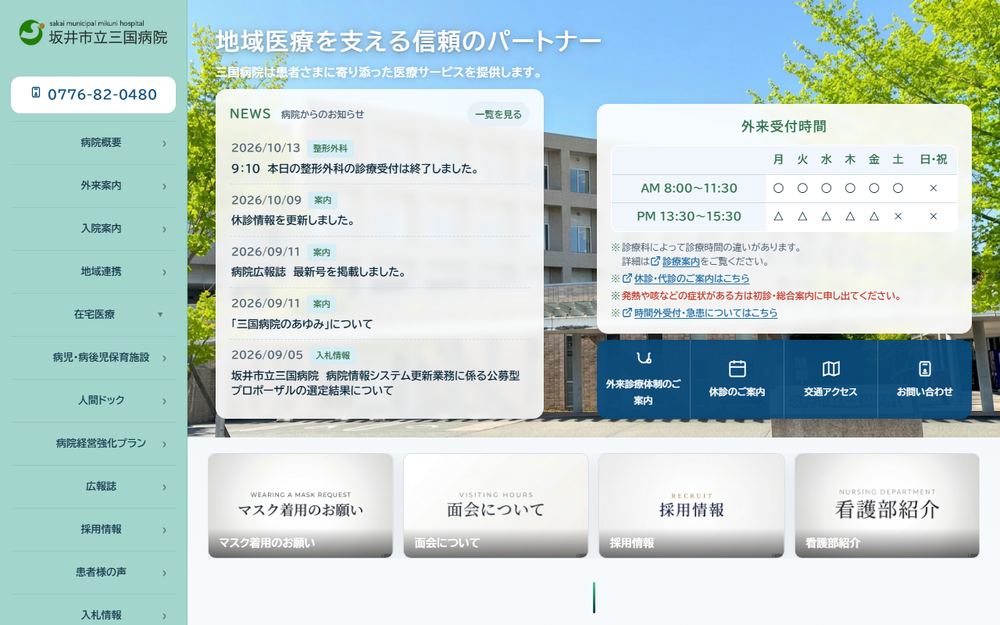Click external-link icon before 時間外受付・急患について
The height and width of the screenshot is (625, 1000).
[x=627, y=312]
